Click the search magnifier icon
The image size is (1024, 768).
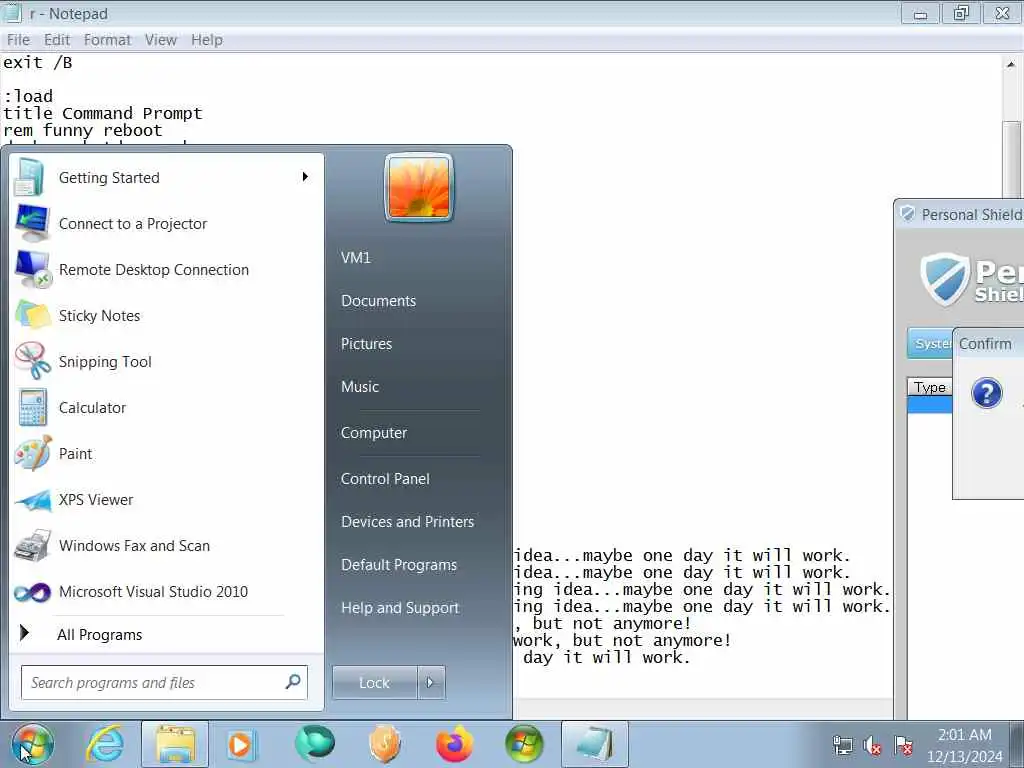pos(293,682)
